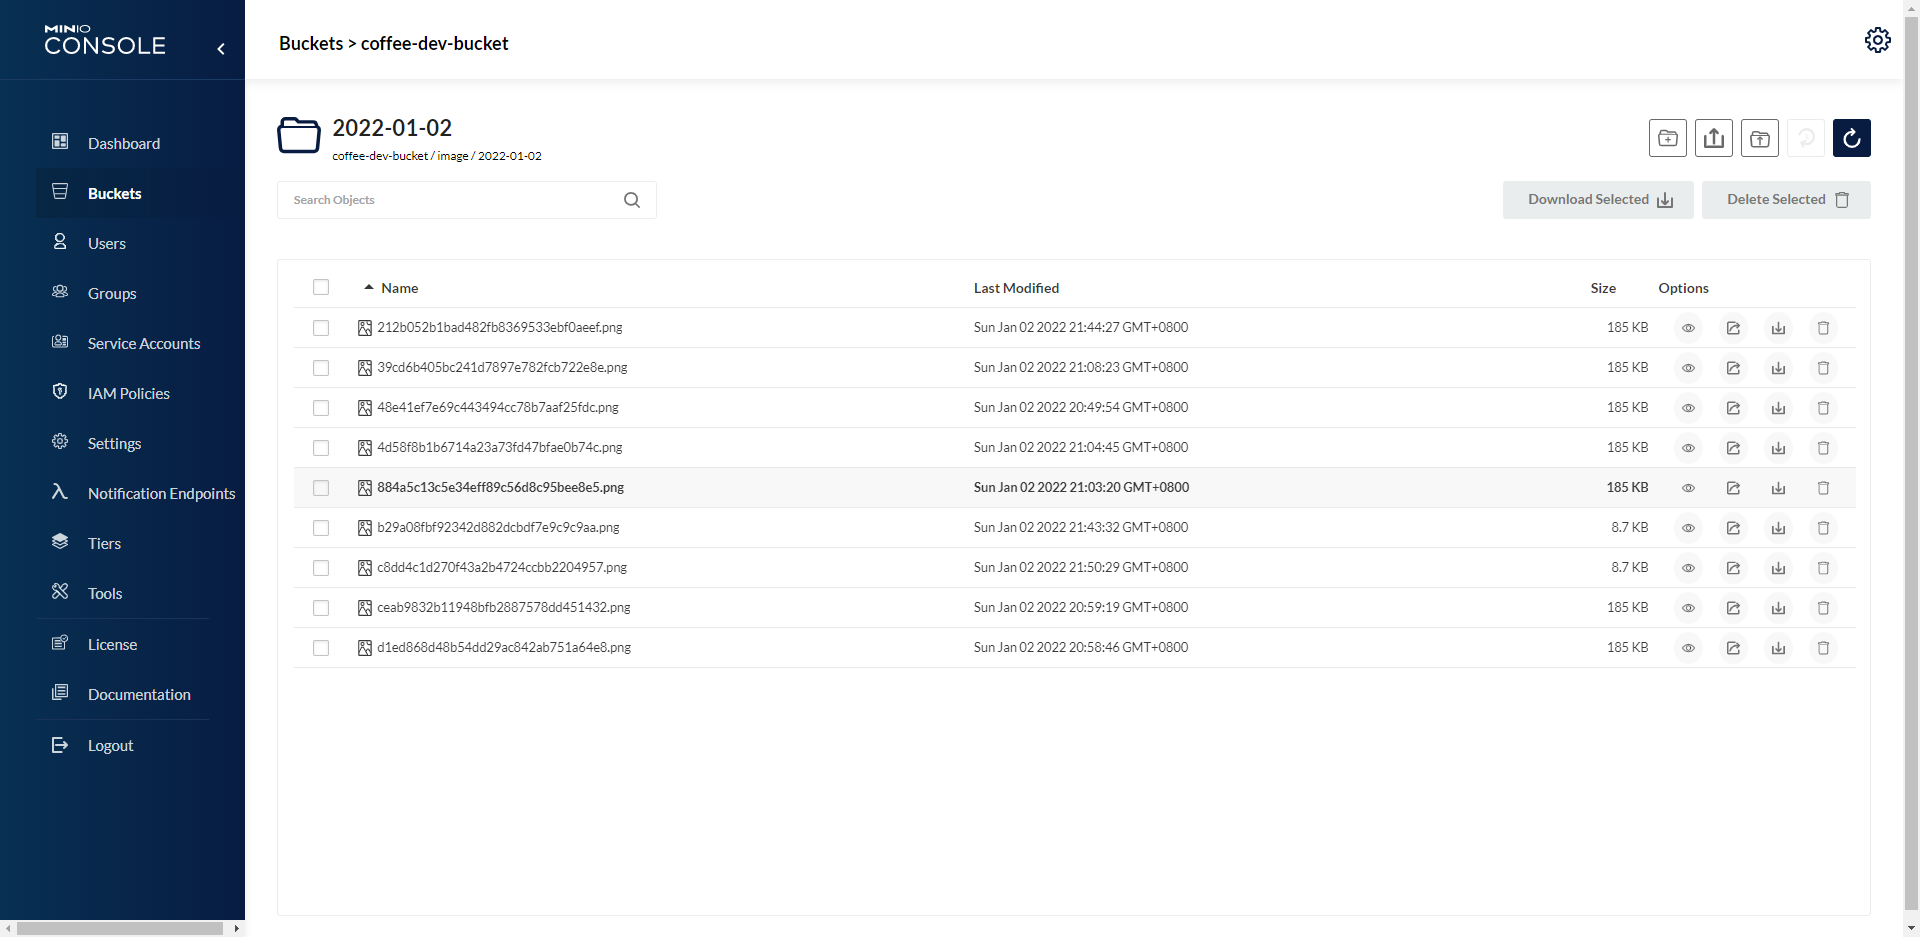Click the Buckets breadcrumb link

pyautogui.click(x=310, y=43)
